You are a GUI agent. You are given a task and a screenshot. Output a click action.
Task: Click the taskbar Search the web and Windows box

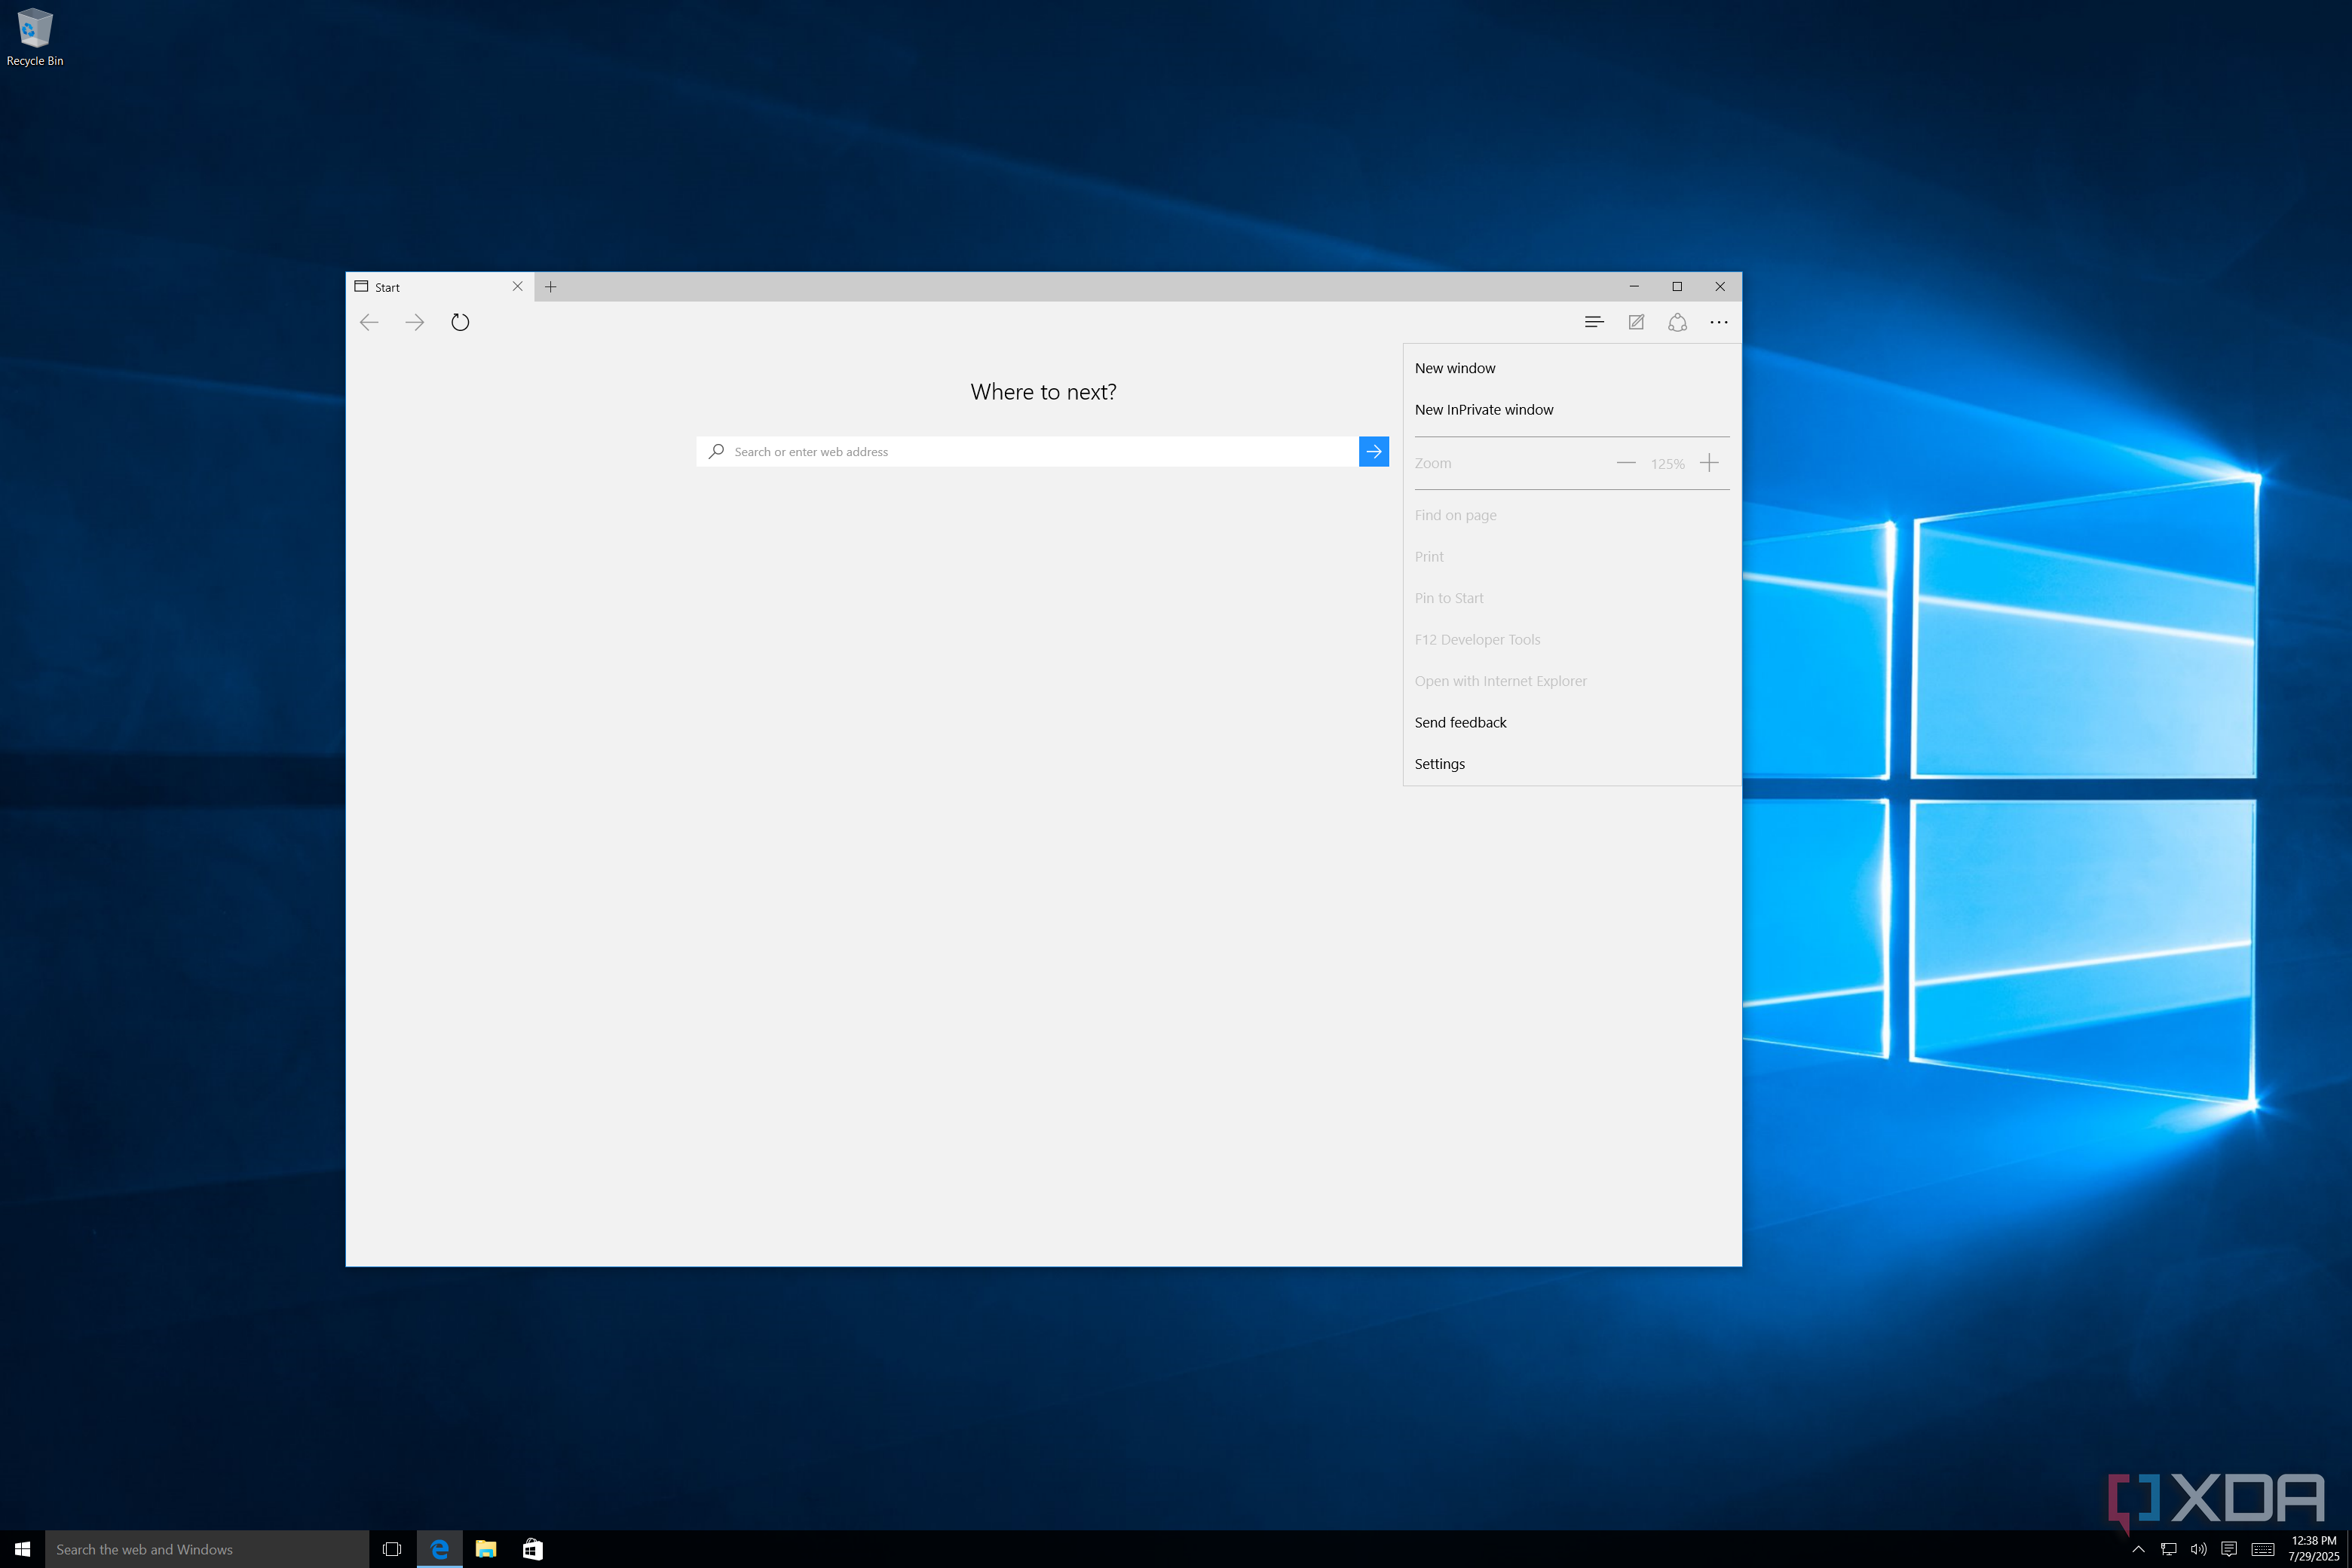point(207,1549)
